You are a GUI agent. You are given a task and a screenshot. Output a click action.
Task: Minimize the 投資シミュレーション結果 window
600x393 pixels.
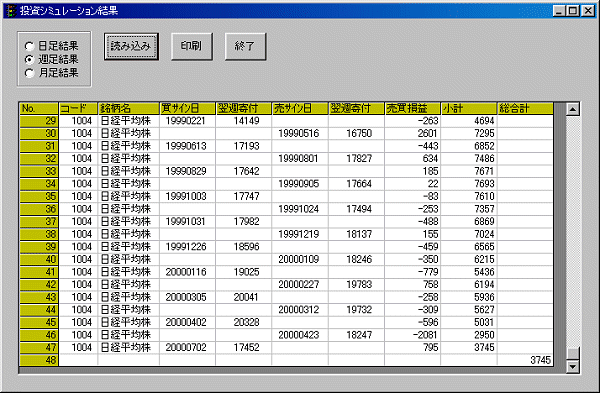point(560,11)
